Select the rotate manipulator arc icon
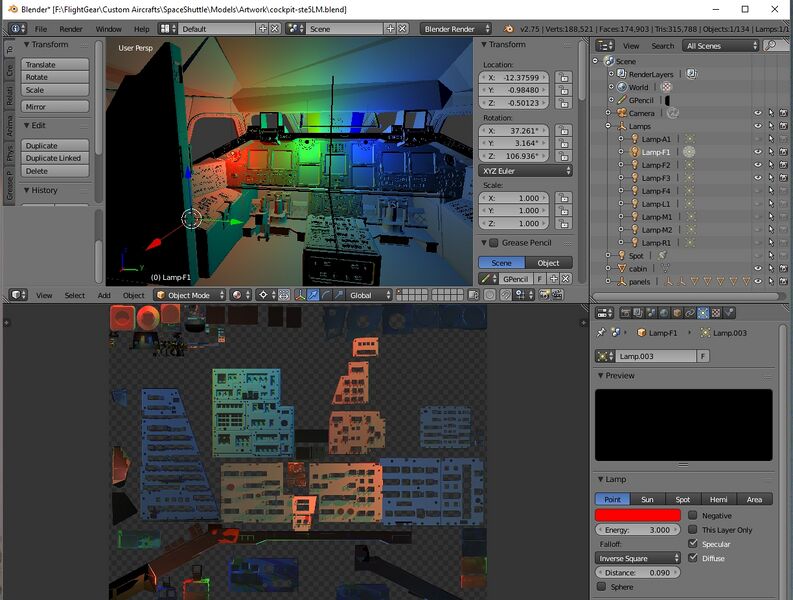 326,295
